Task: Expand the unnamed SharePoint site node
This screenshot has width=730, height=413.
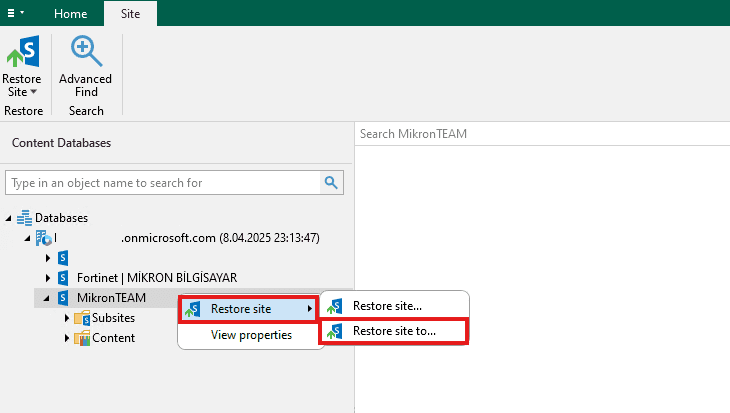Action: click(48, 257)
